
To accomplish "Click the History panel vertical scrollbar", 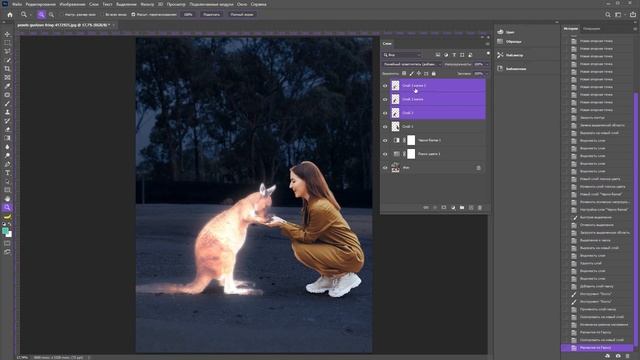I will click(635, 220).
